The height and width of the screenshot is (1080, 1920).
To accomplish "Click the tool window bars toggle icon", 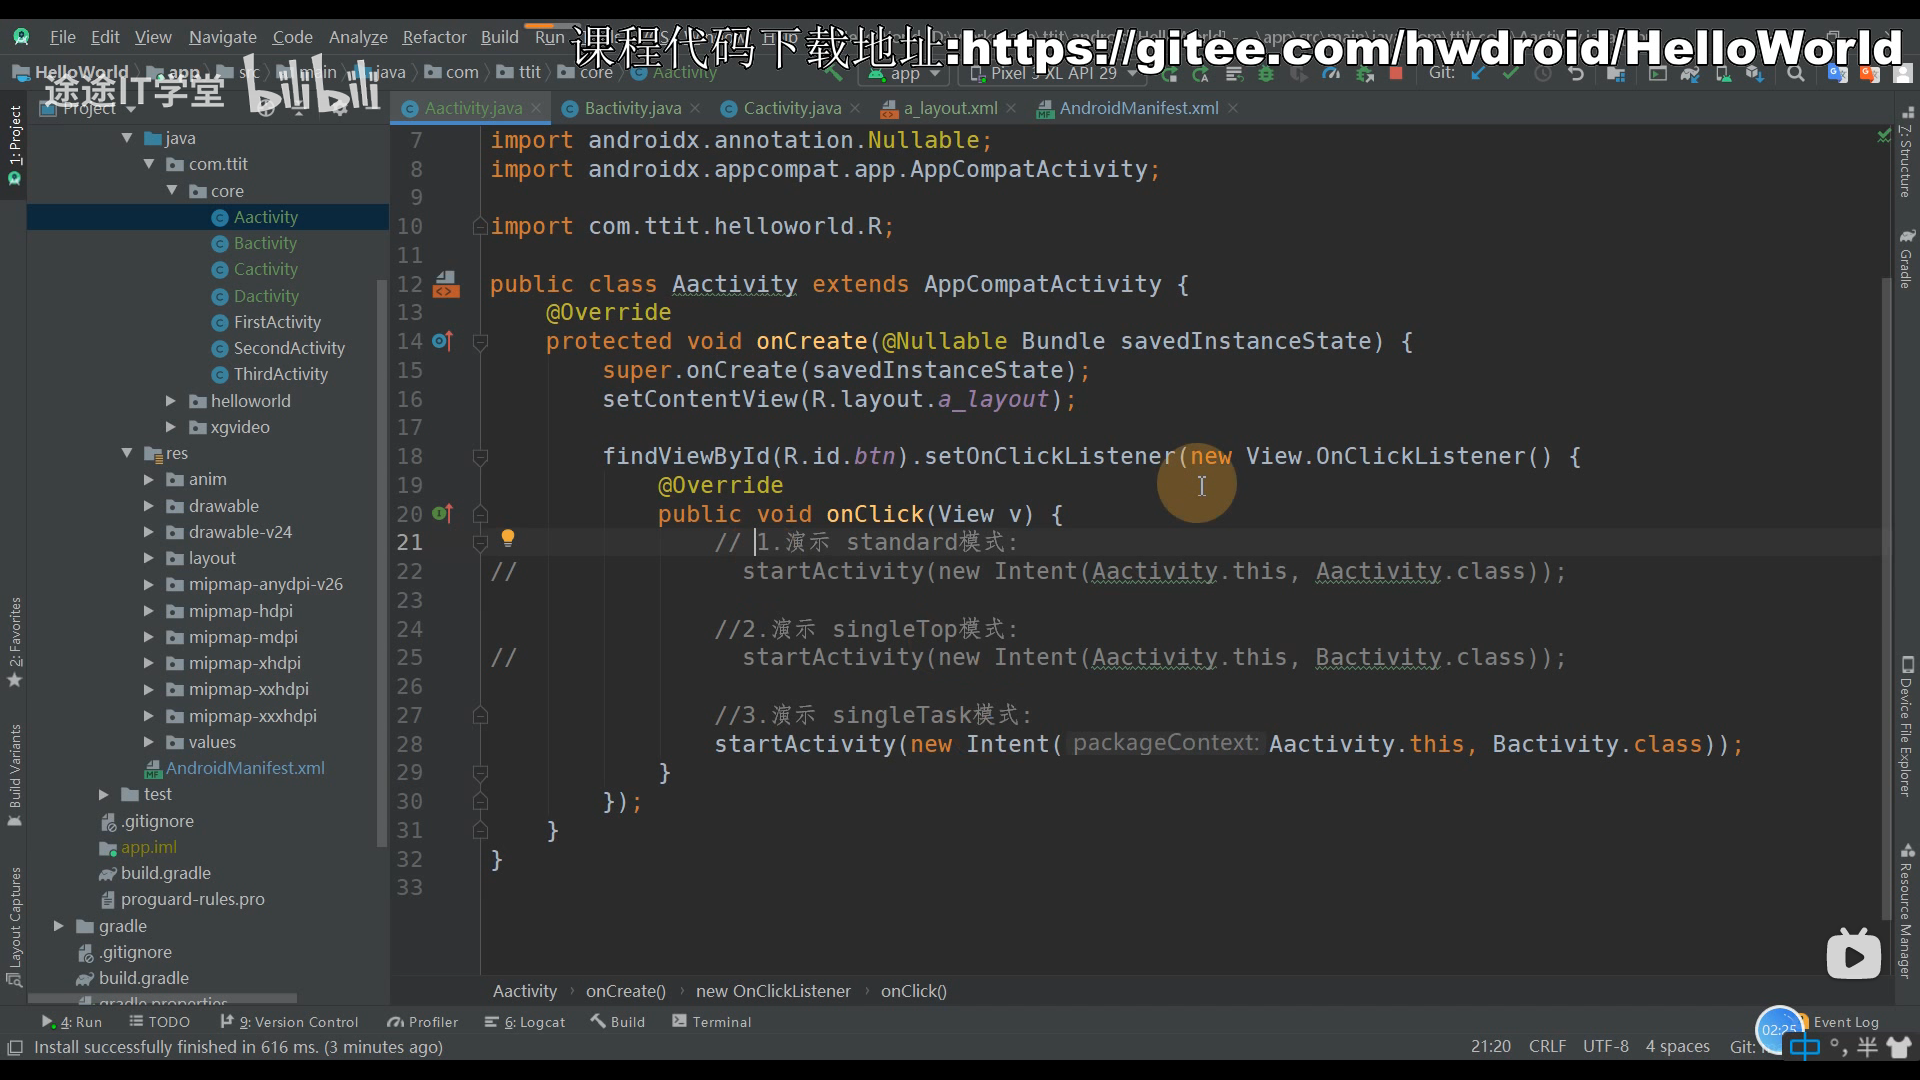I will point(15,1047).
